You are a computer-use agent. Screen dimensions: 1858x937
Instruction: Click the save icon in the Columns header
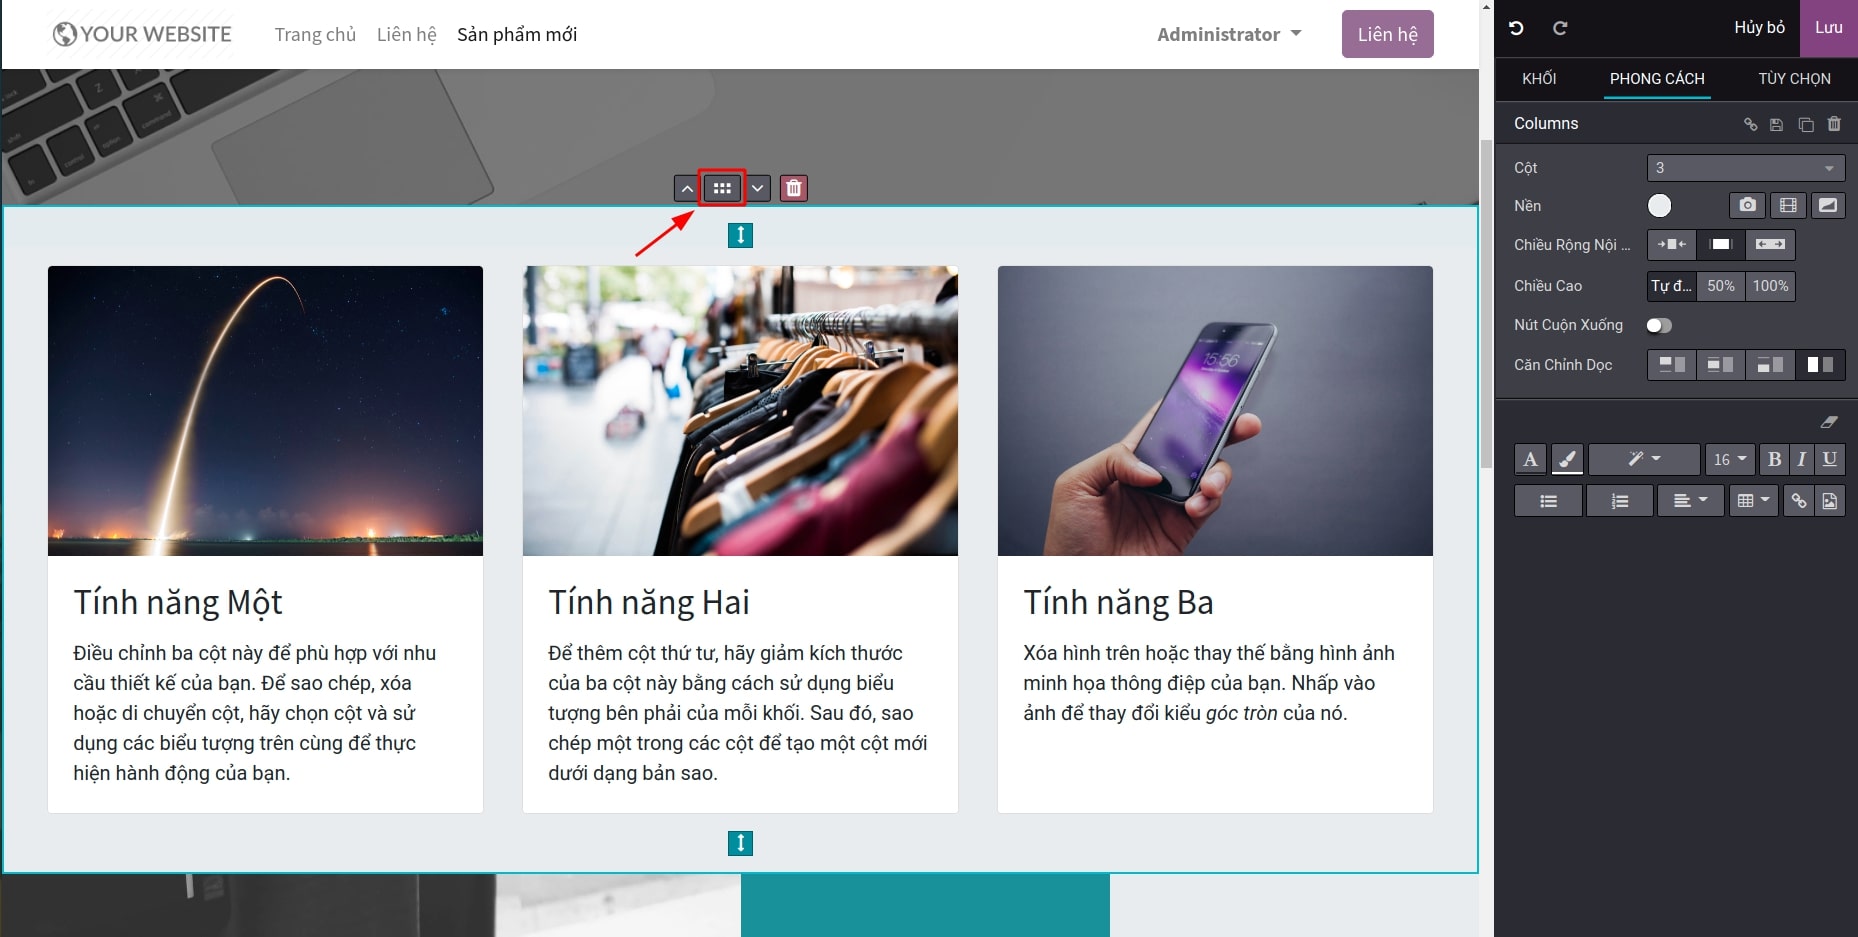(x=1776, y=125)
